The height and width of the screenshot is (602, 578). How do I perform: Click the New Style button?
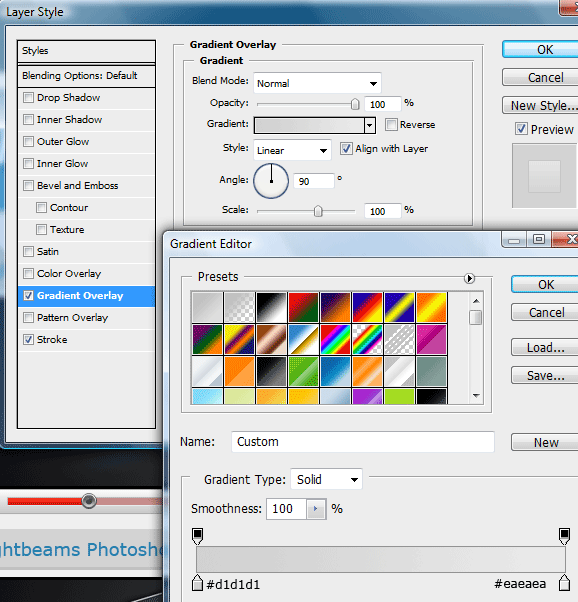pos(540,105)
